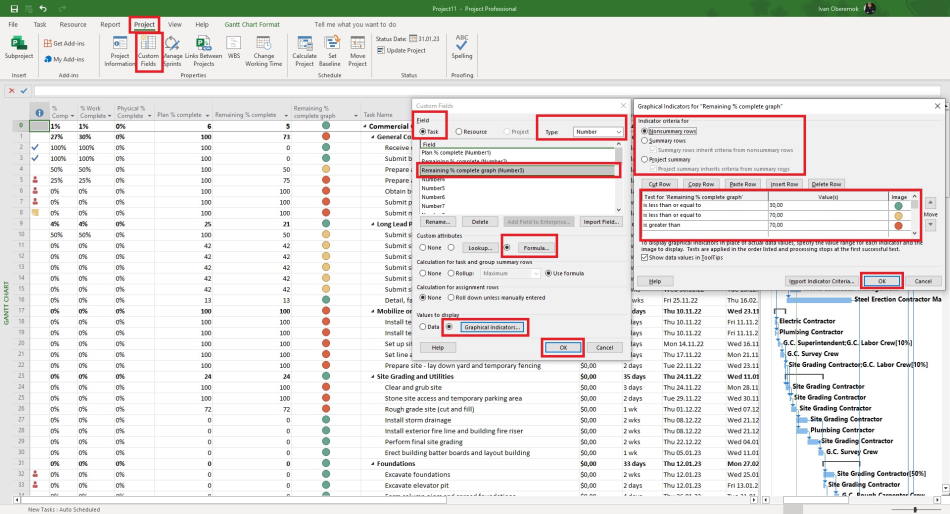Switch to the Report ribbon tab
The height and width of the screenshot is (514, 950).
110,24
